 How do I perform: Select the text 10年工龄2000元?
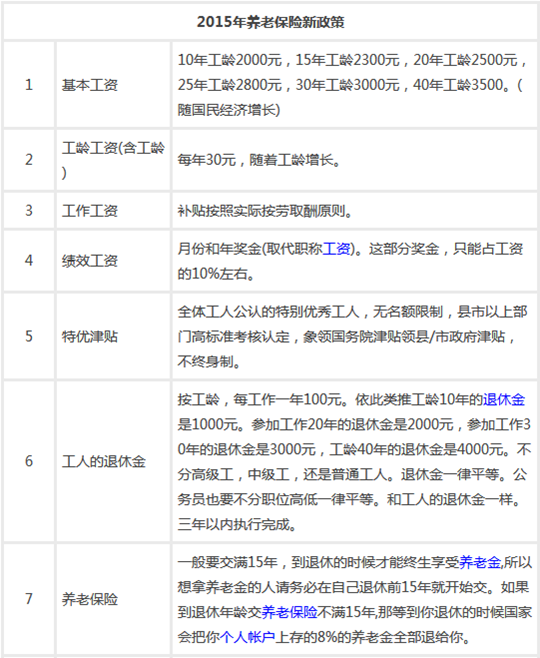[230, 60]
